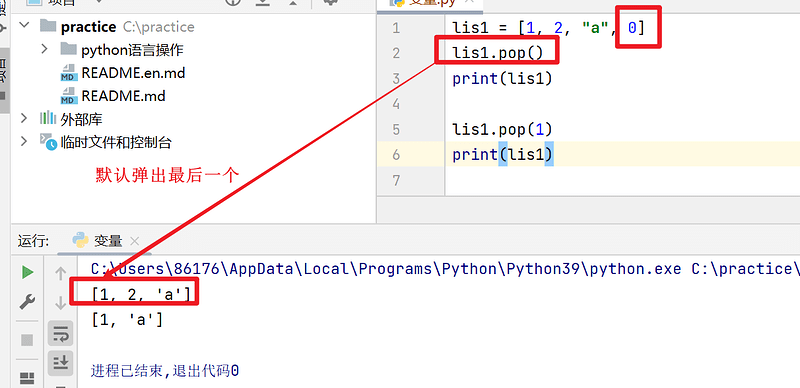Open restore layout icon in run panel
The width and height of the screenshot is (800, 388).
click(x=27, y=378)
